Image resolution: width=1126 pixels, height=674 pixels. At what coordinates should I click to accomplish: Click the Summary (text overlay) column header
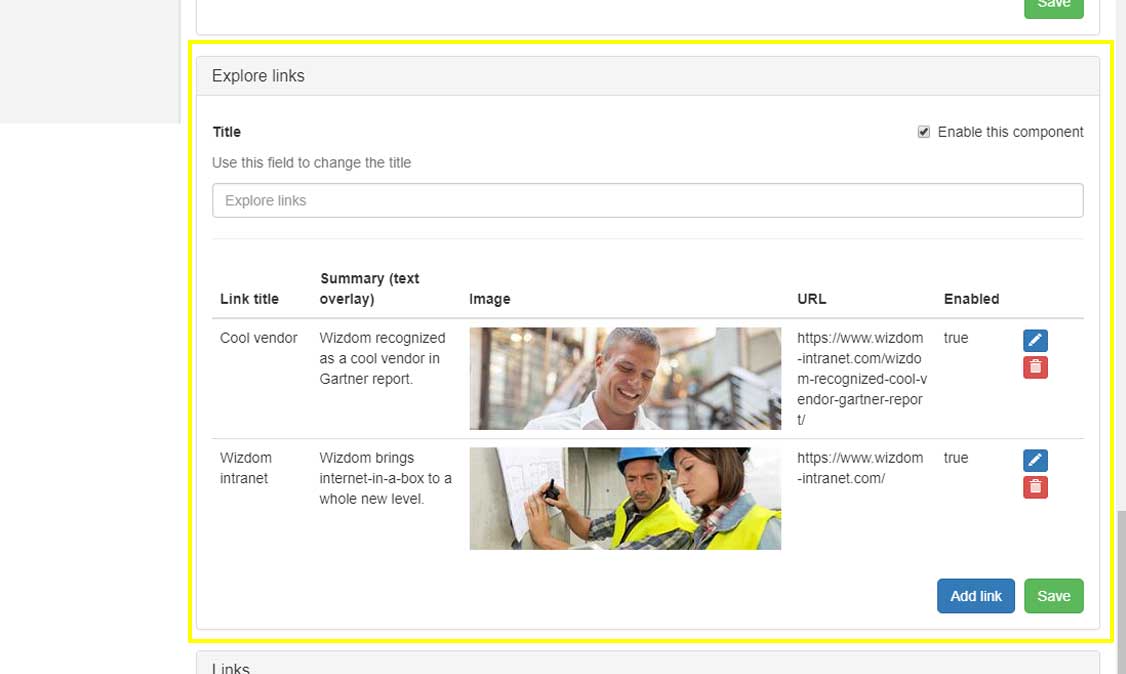(x=369, y=289)
